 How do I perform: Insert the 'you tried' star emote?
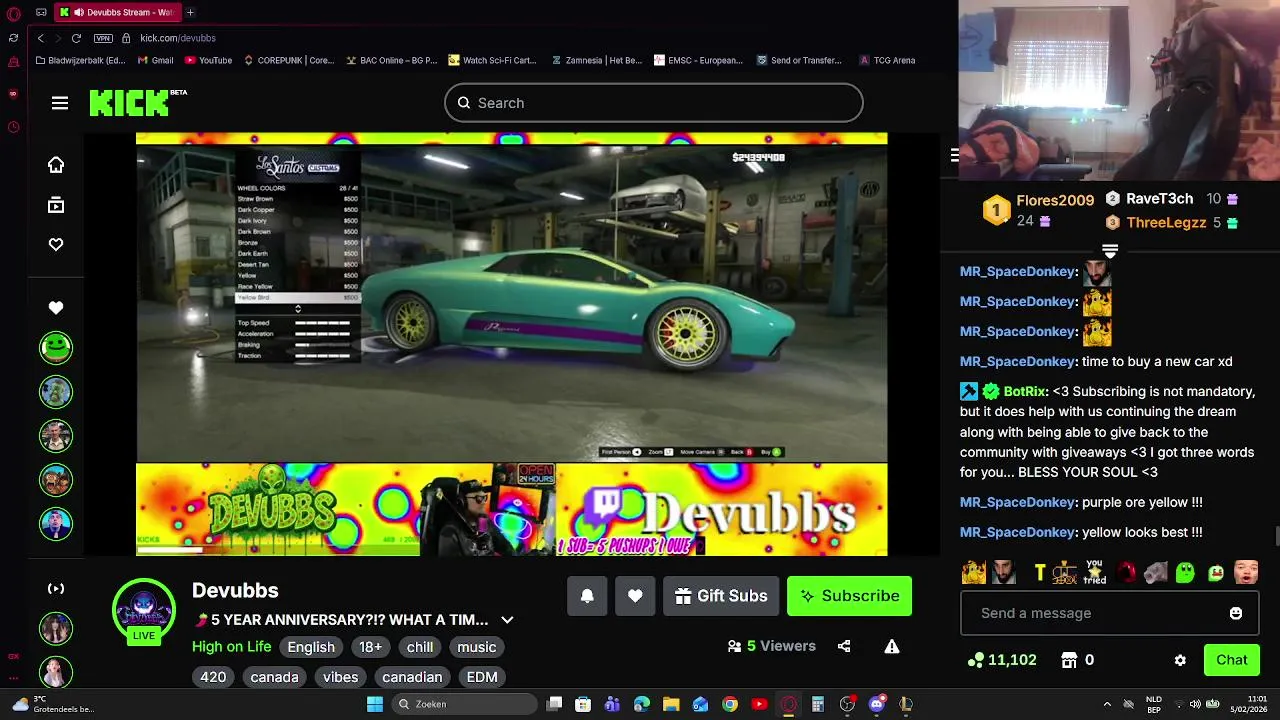click(x=1095, y=573)
